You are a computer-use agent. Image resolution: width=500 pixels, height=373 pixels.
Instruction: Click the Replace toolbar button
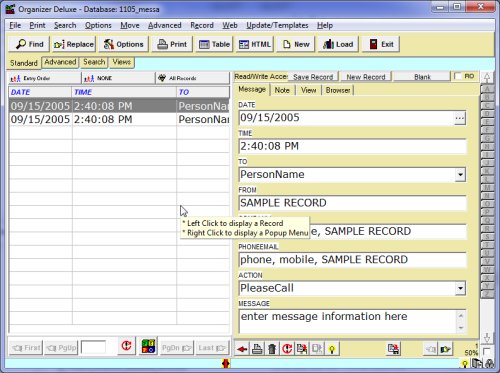[74, 44]
